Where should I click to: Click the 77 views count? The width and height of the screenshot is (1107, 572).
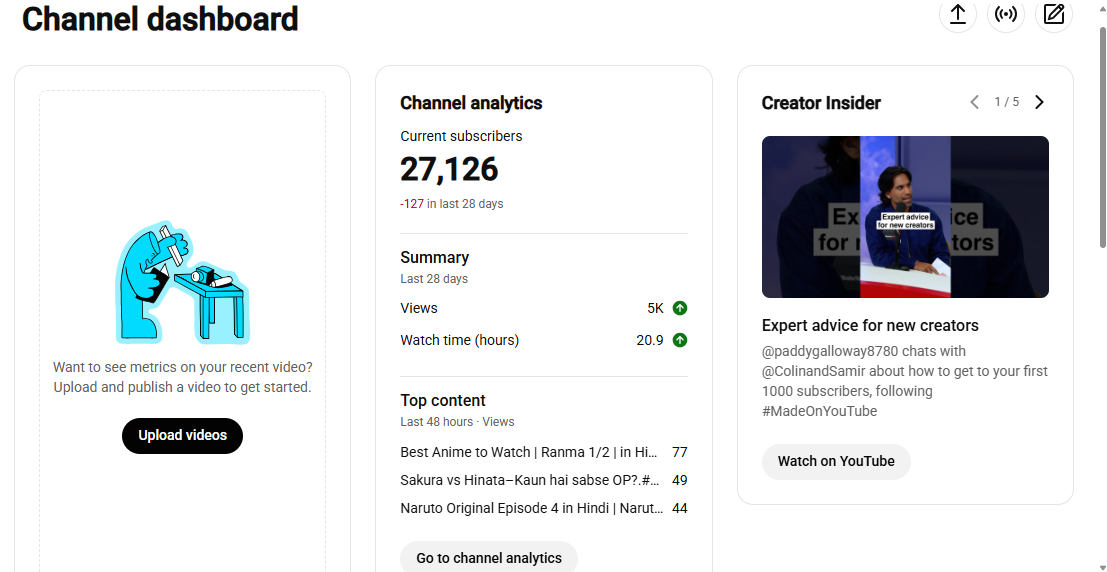[x=680, y=452]
